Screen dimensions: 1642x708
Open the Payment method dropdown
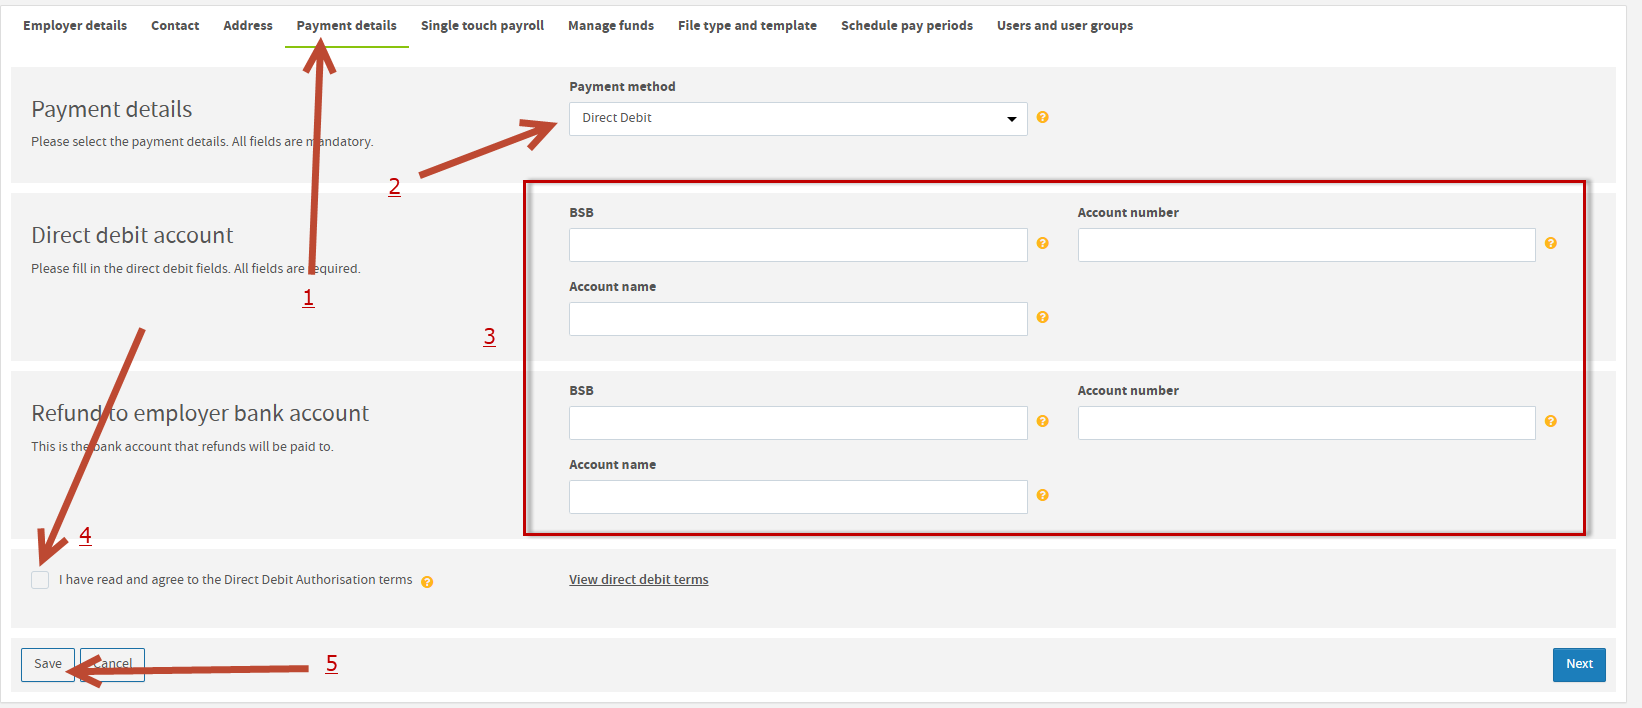click(797, 119)
